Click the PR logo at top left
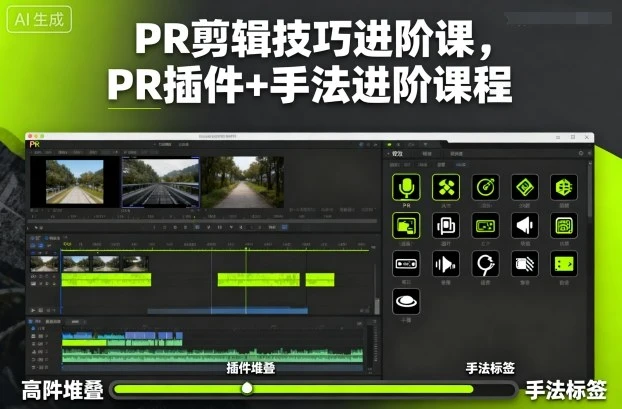The width and height of the screenshot is (622, 409). (x=37, y=145)
